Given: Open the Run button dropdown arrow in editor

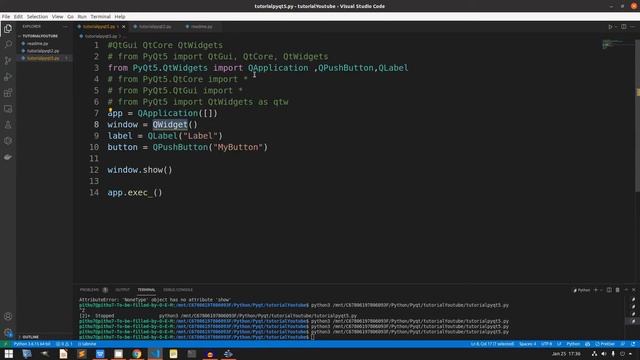Looking at the screenshot, I should click(616, 27).
